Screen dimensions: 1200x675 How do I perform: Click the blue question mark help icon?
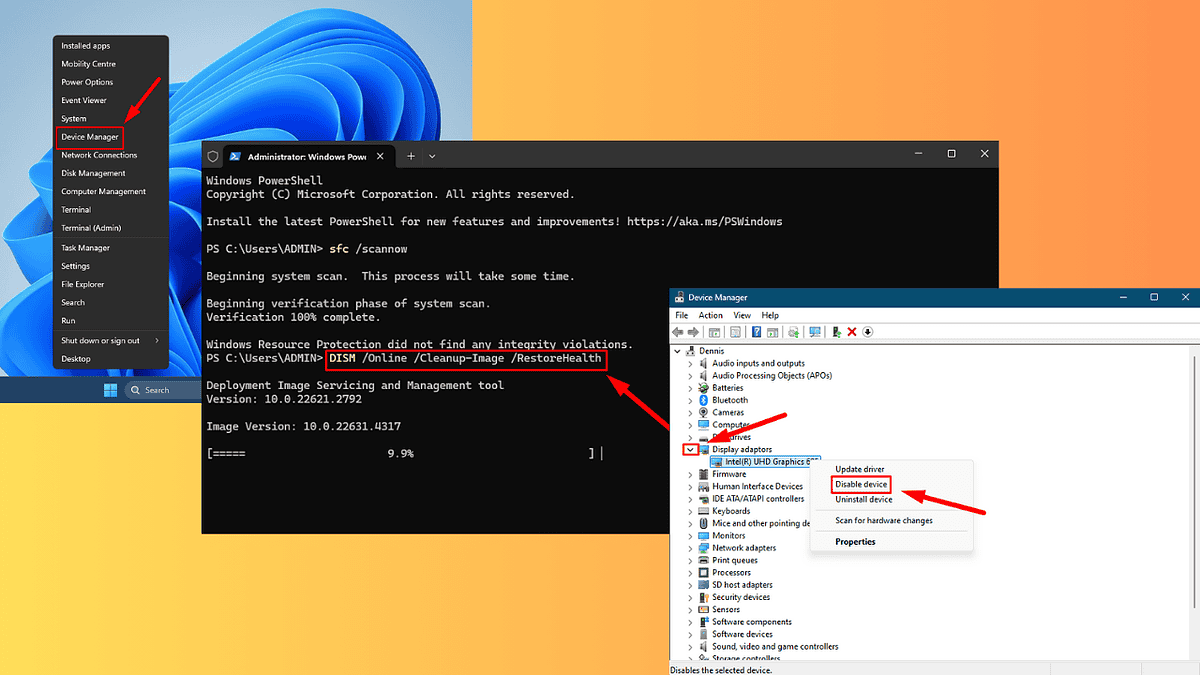[756, 332]
